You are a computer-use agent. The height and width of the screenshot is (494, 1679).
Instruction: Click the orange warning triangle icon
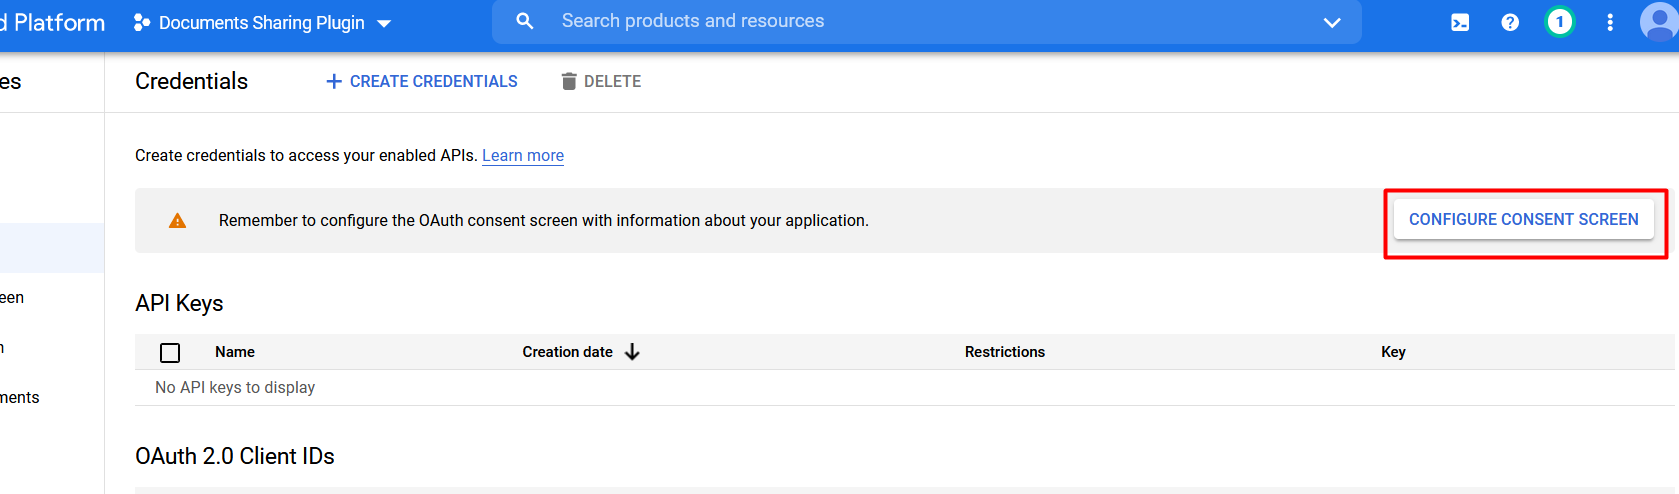[177, 220]
